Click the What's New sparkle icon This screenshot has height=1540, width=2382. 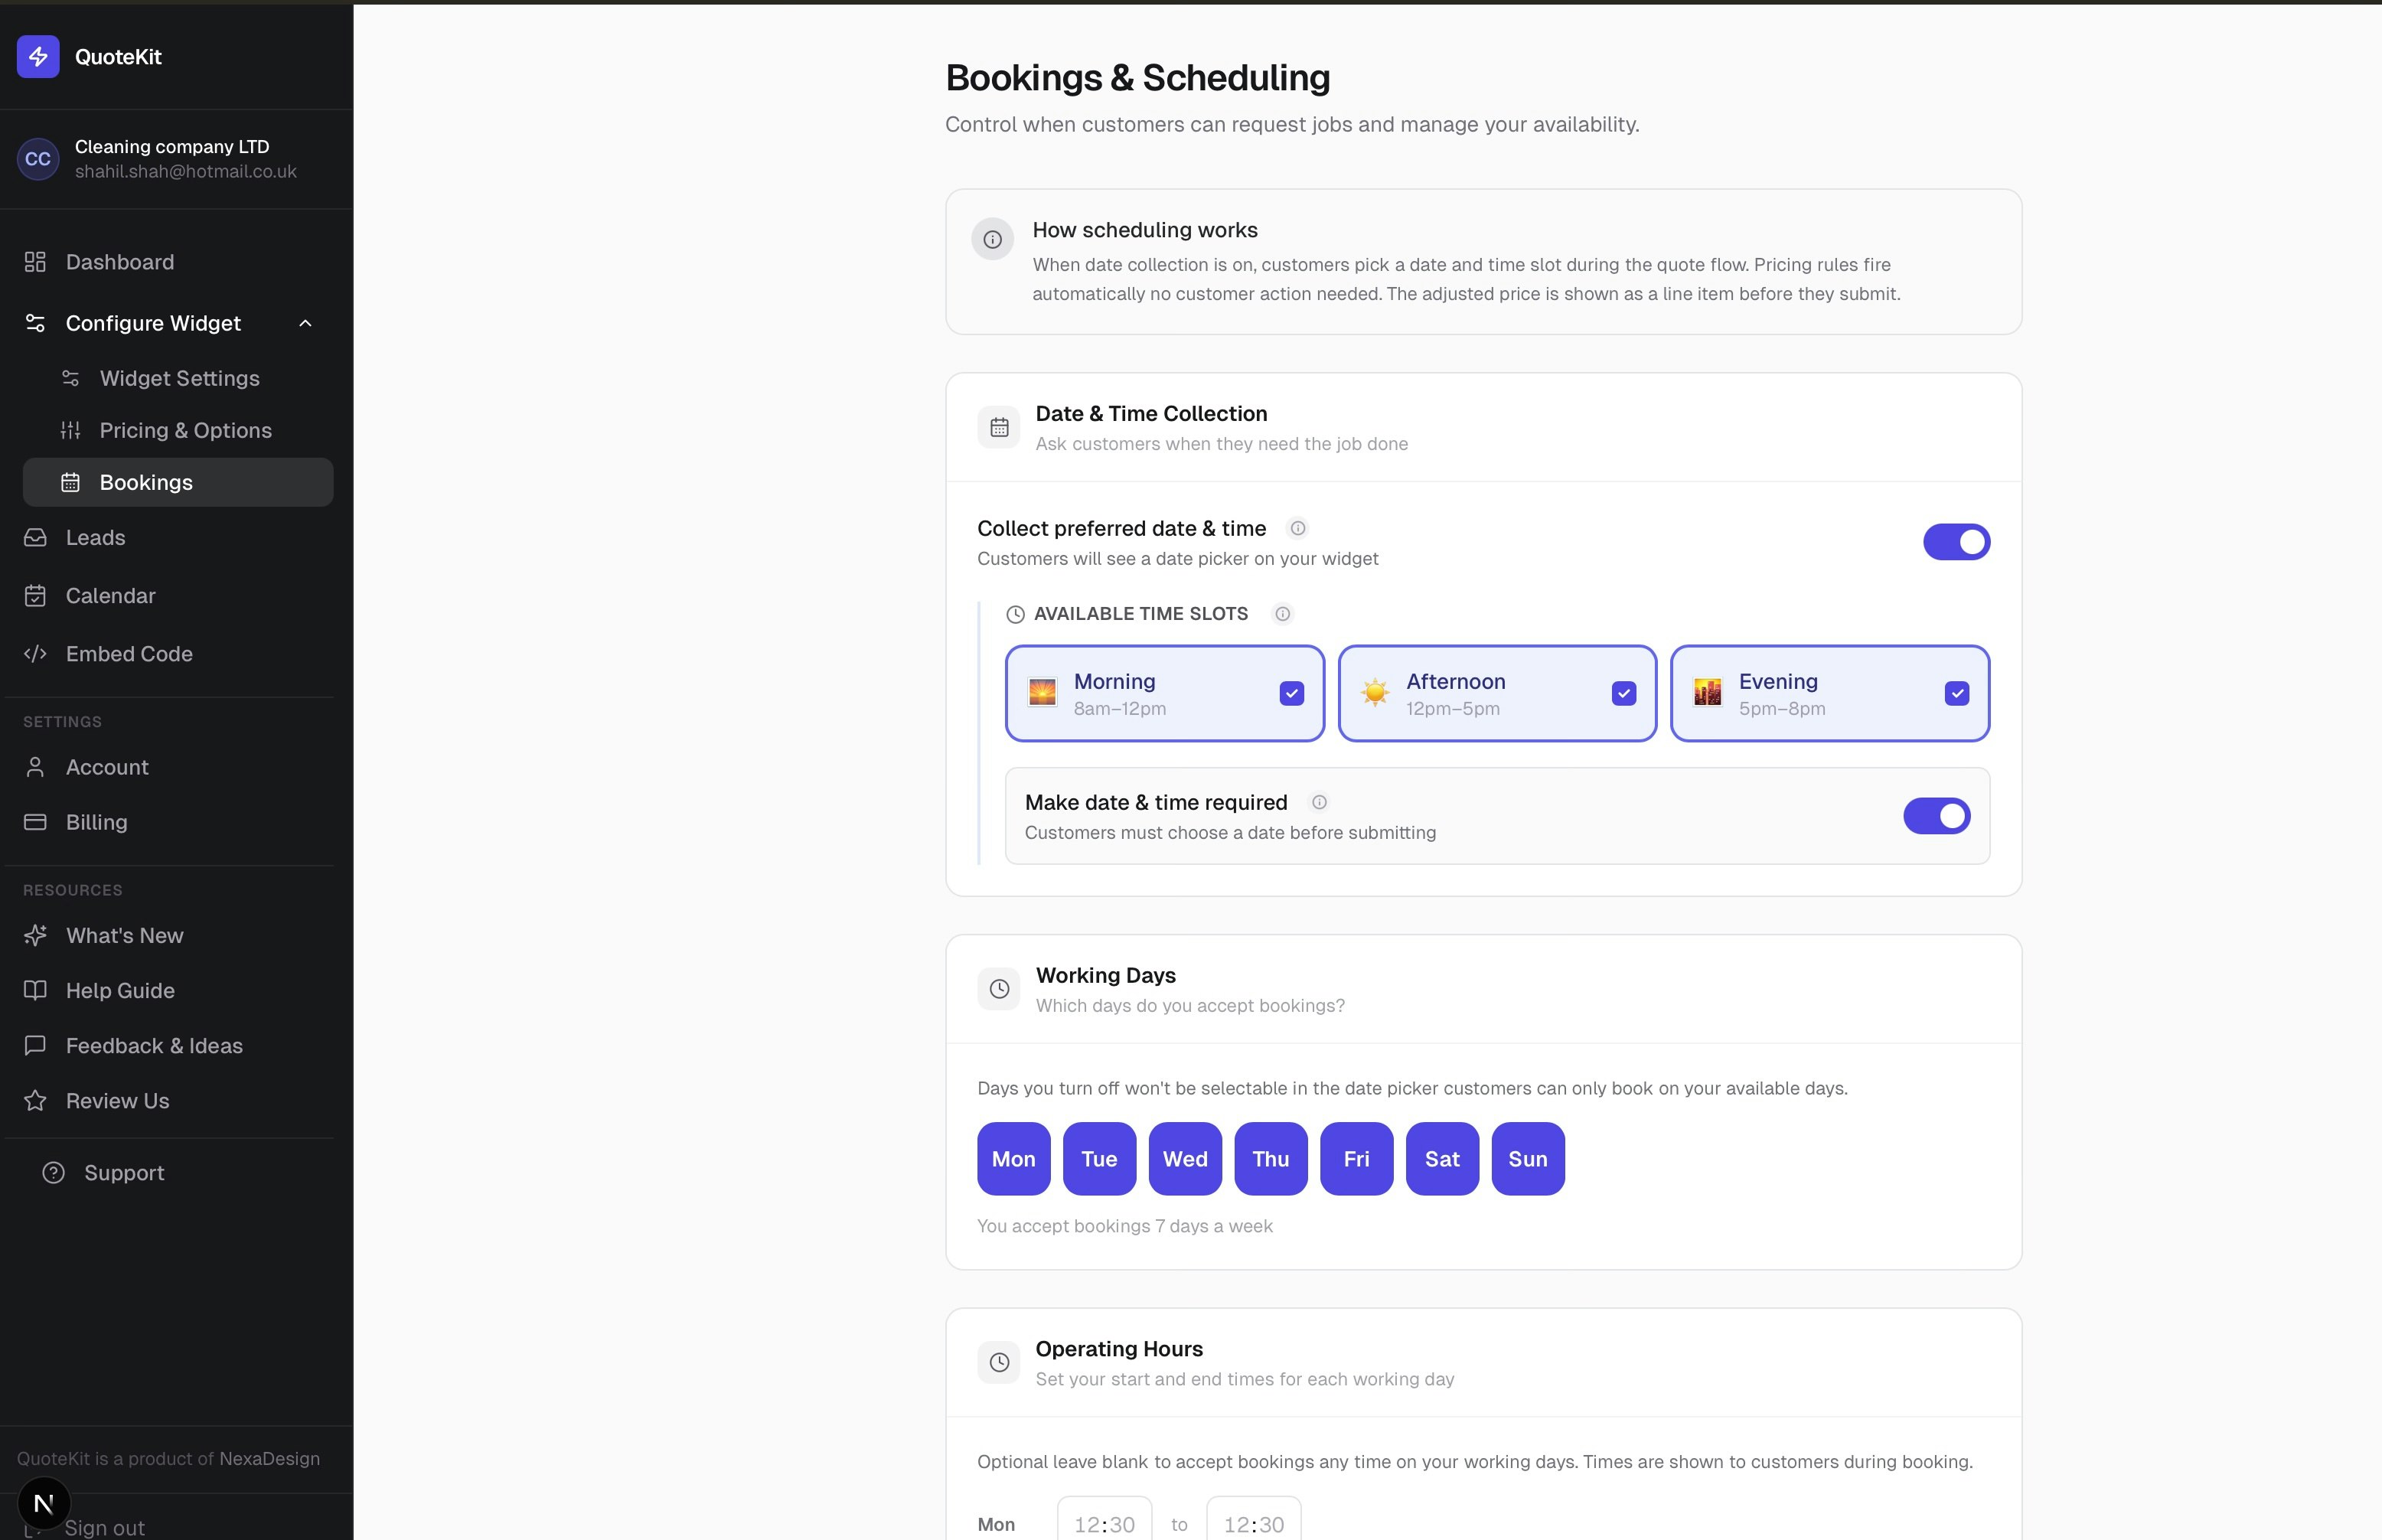[35, 936]
